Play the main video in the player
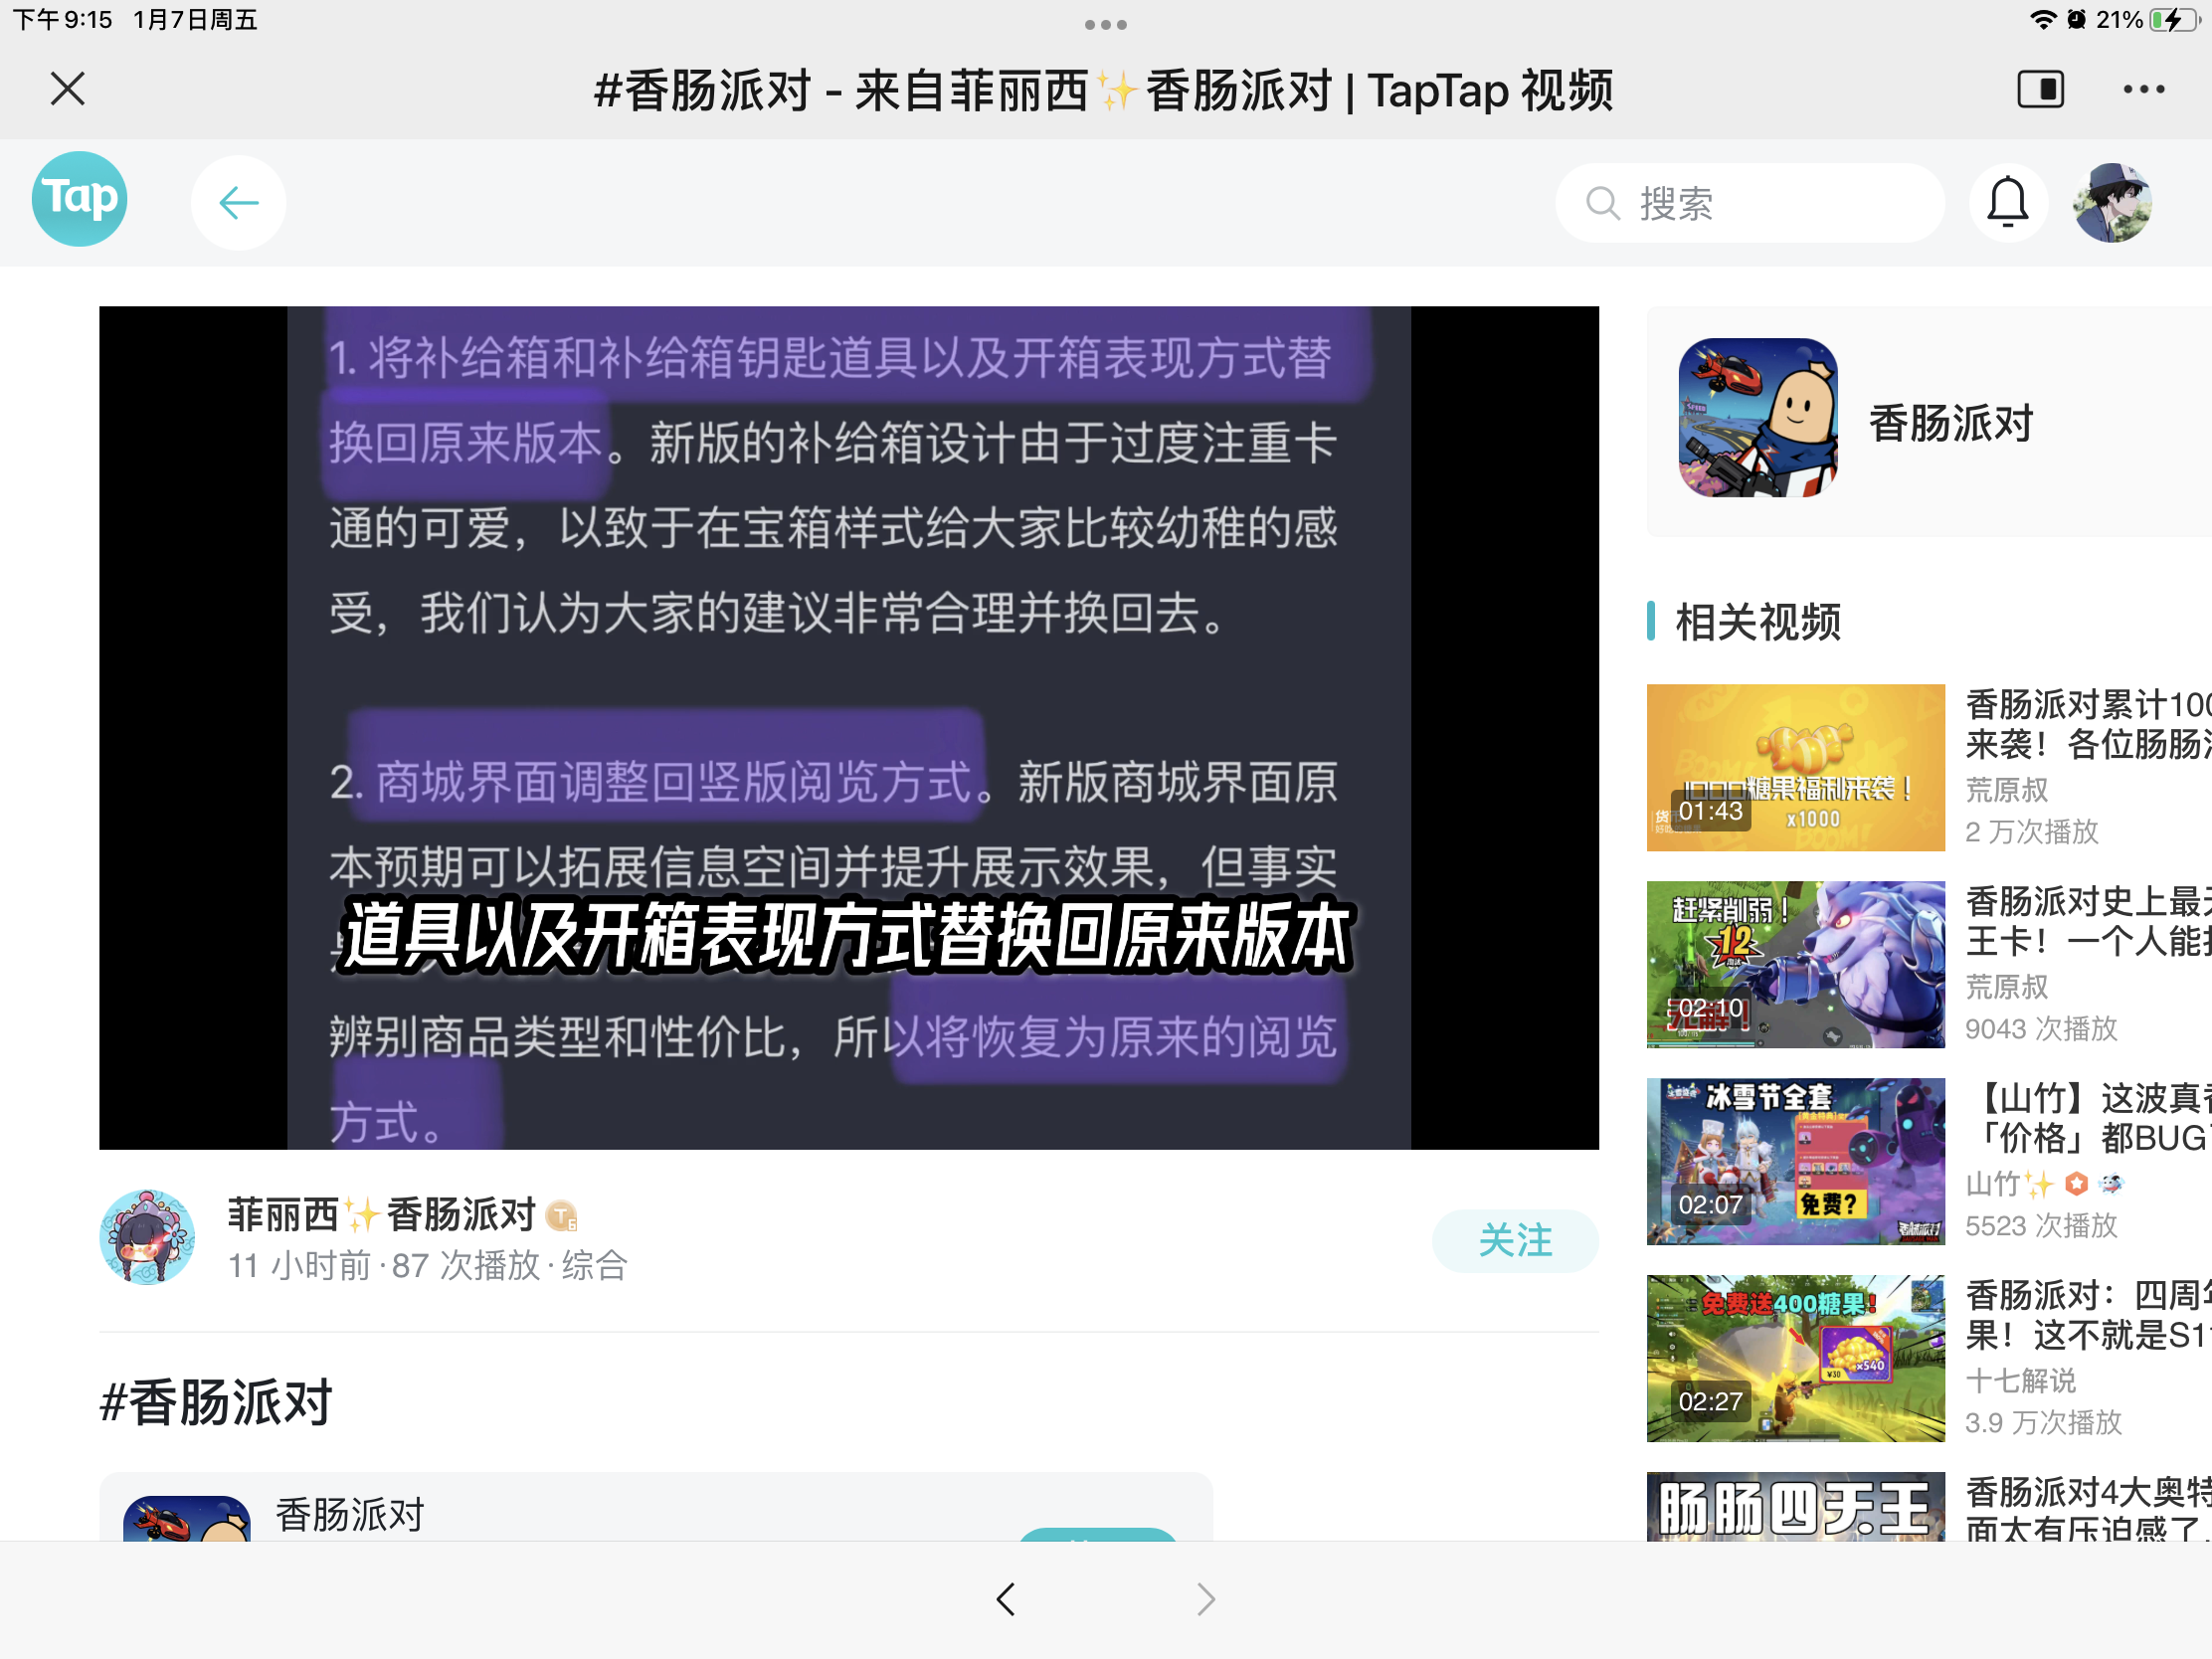 849,727
